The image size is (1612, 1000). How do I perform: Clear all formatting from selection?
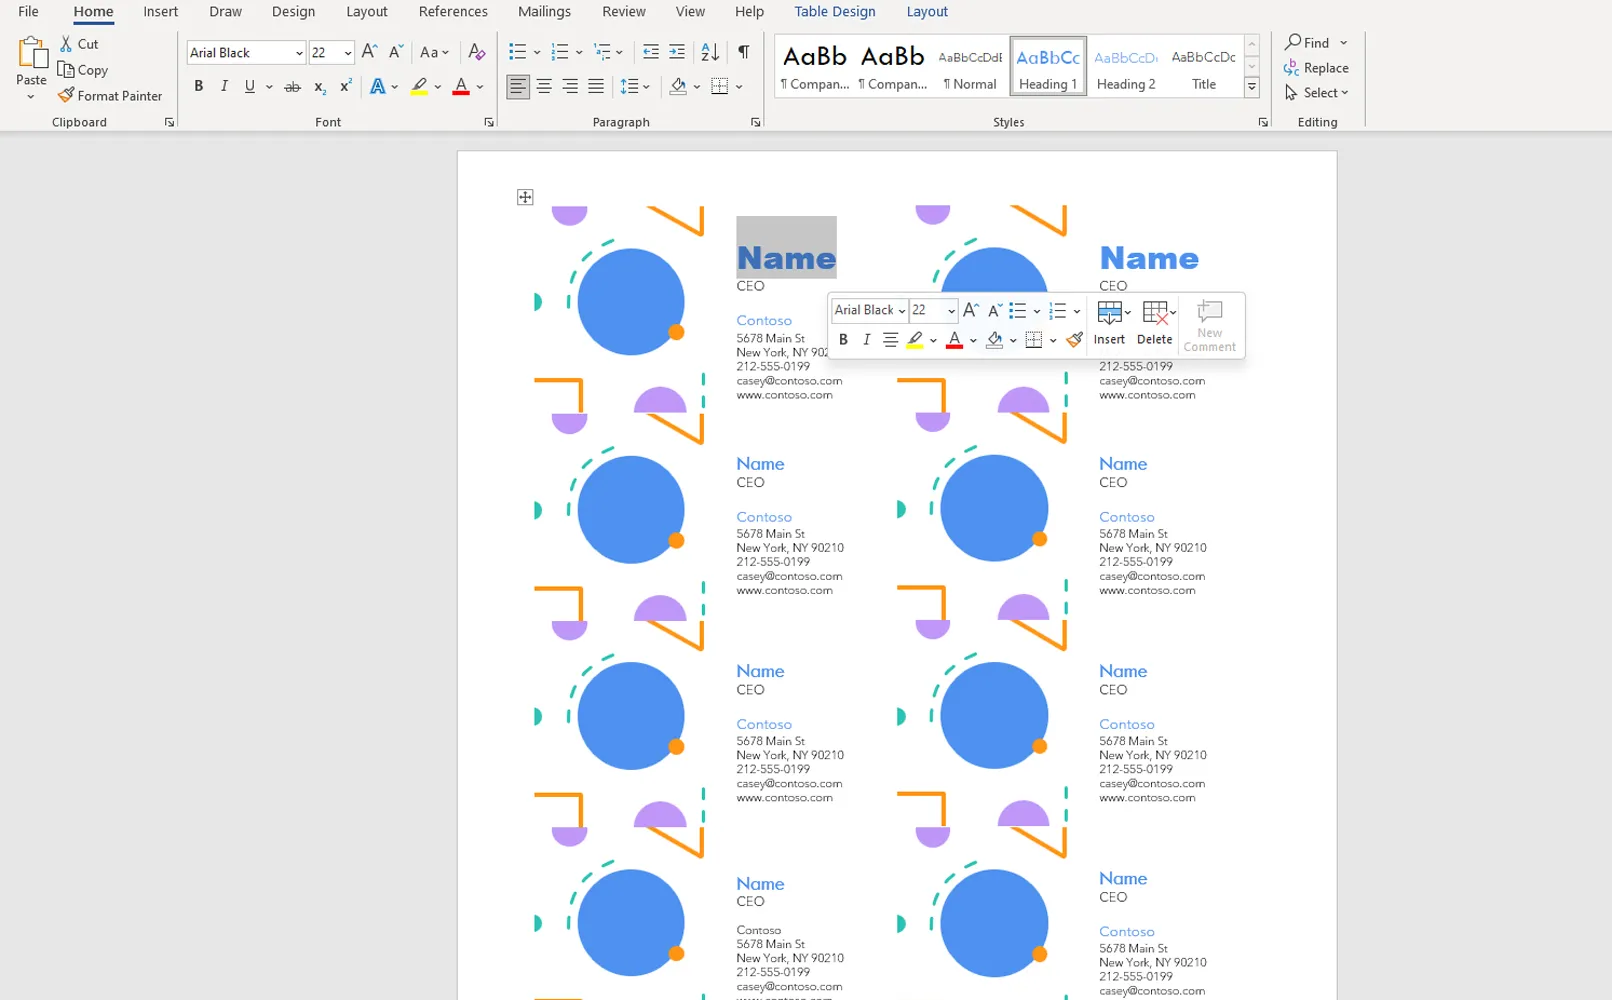click(x=477, y=52)
